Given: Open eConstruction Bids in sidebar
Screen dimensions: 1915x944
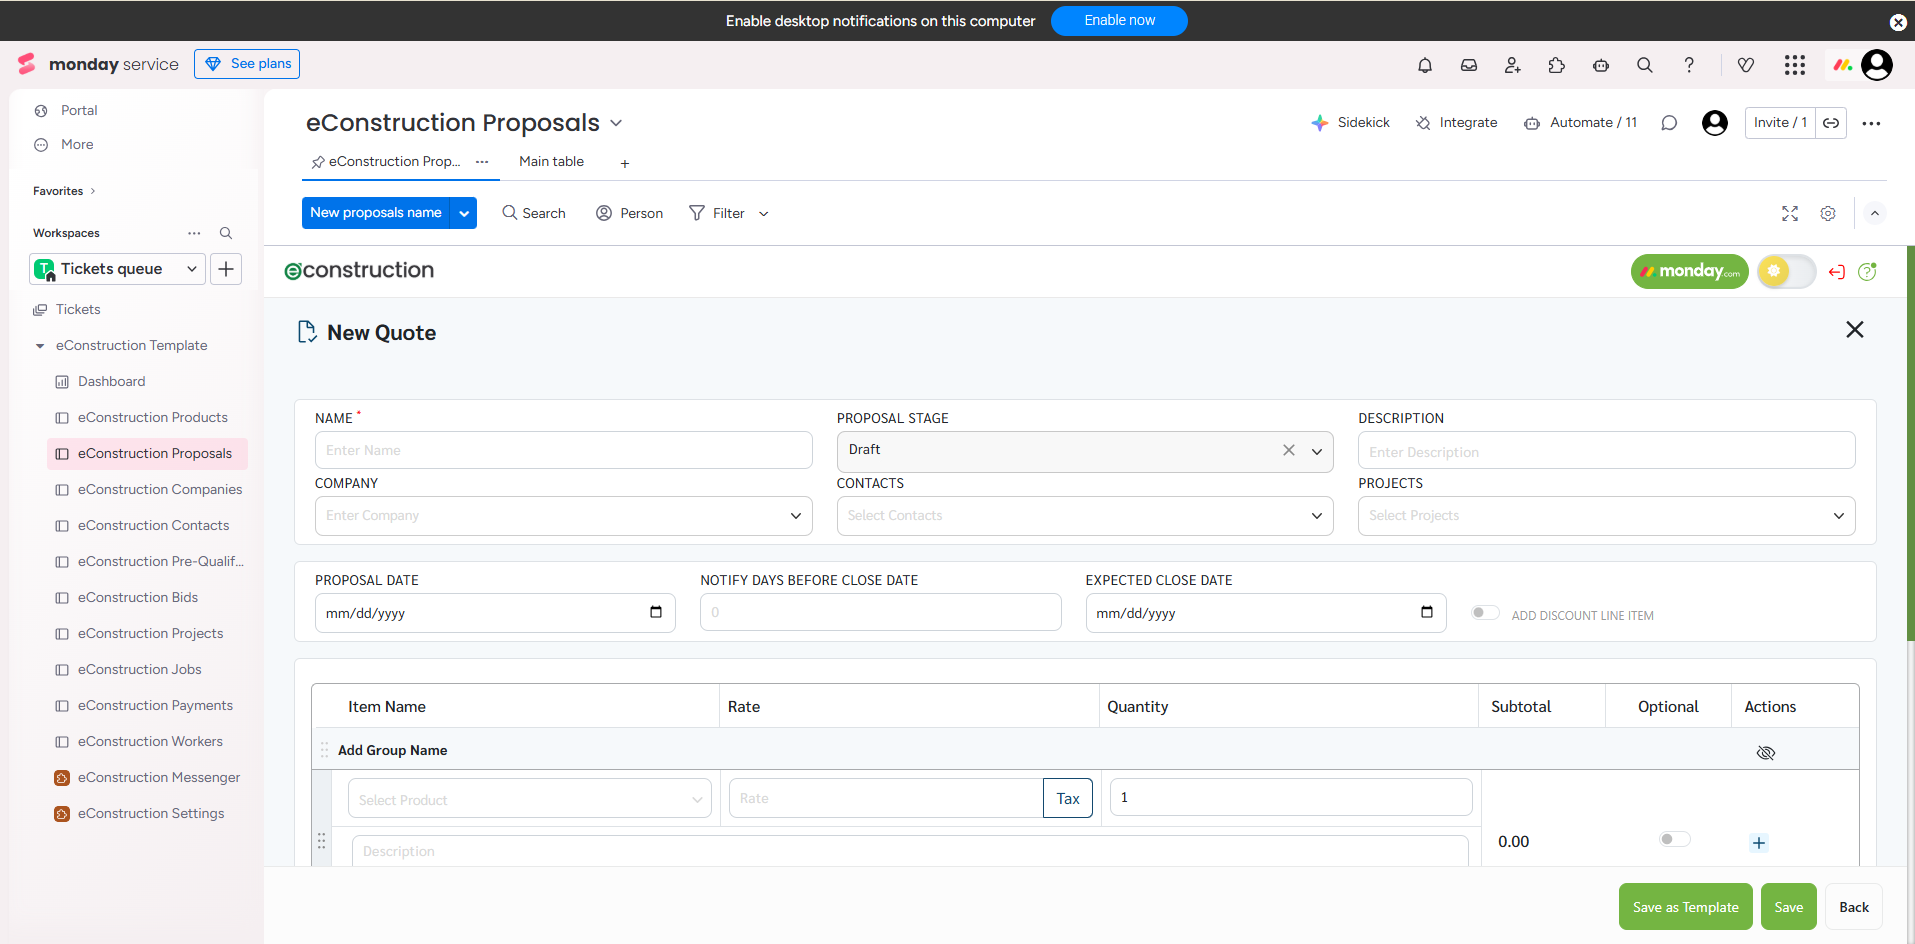Looking at the screenshot, I should [x=138, y=597].
